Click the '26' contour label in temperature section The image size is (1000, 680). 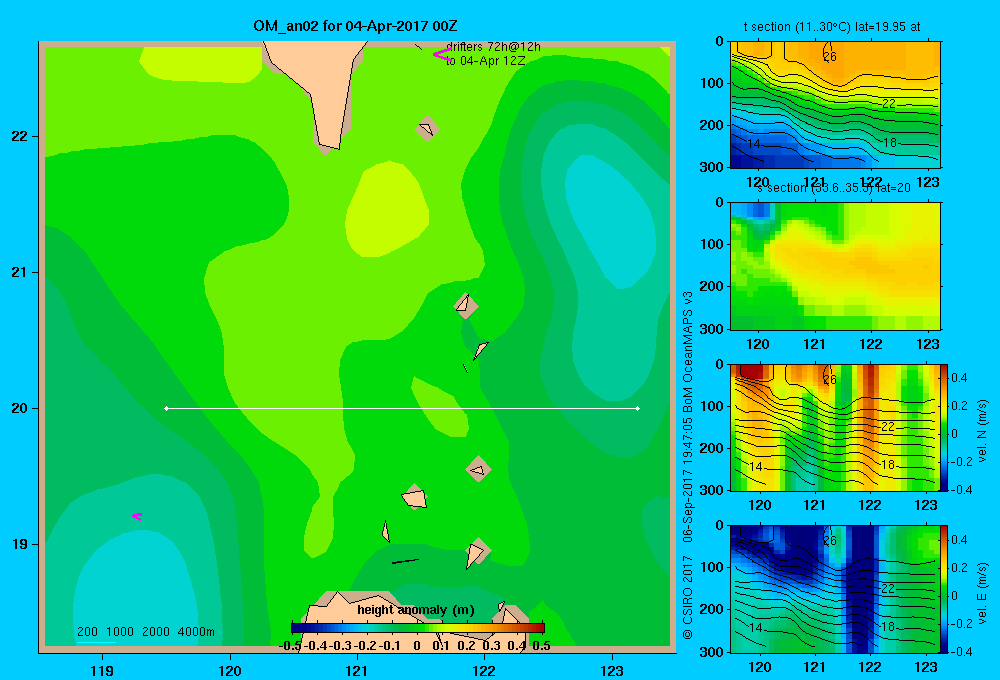click(x=829, y=57)
